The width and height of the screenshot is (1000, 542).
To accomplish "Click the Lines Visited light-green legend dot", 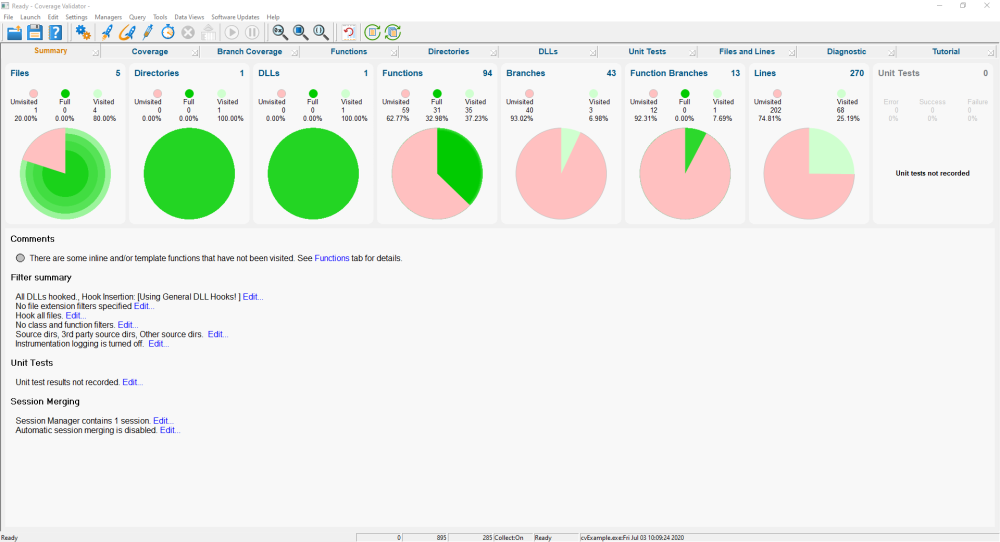I will [841, 94].
